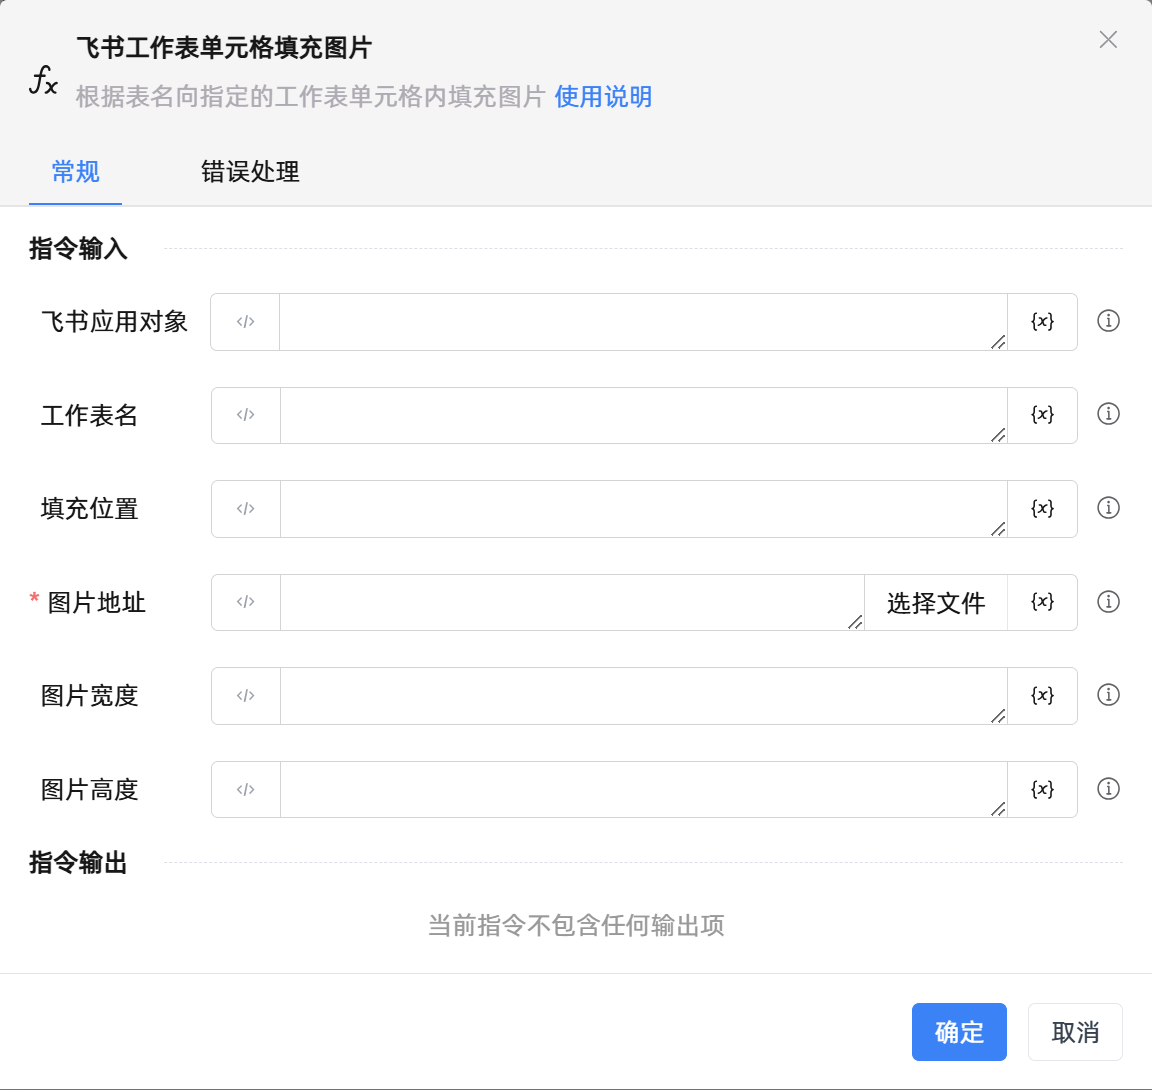This screenshot has width=1152, height=1090.
Task: Toggle code mode for 图片地址 field
Action: coord(245,602)
